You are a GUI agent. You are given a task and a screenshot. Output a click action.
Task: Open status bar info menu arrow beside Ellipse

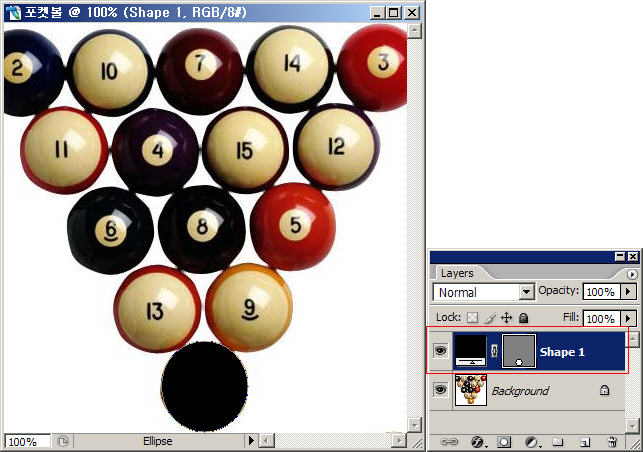click(x=251, y=441)
